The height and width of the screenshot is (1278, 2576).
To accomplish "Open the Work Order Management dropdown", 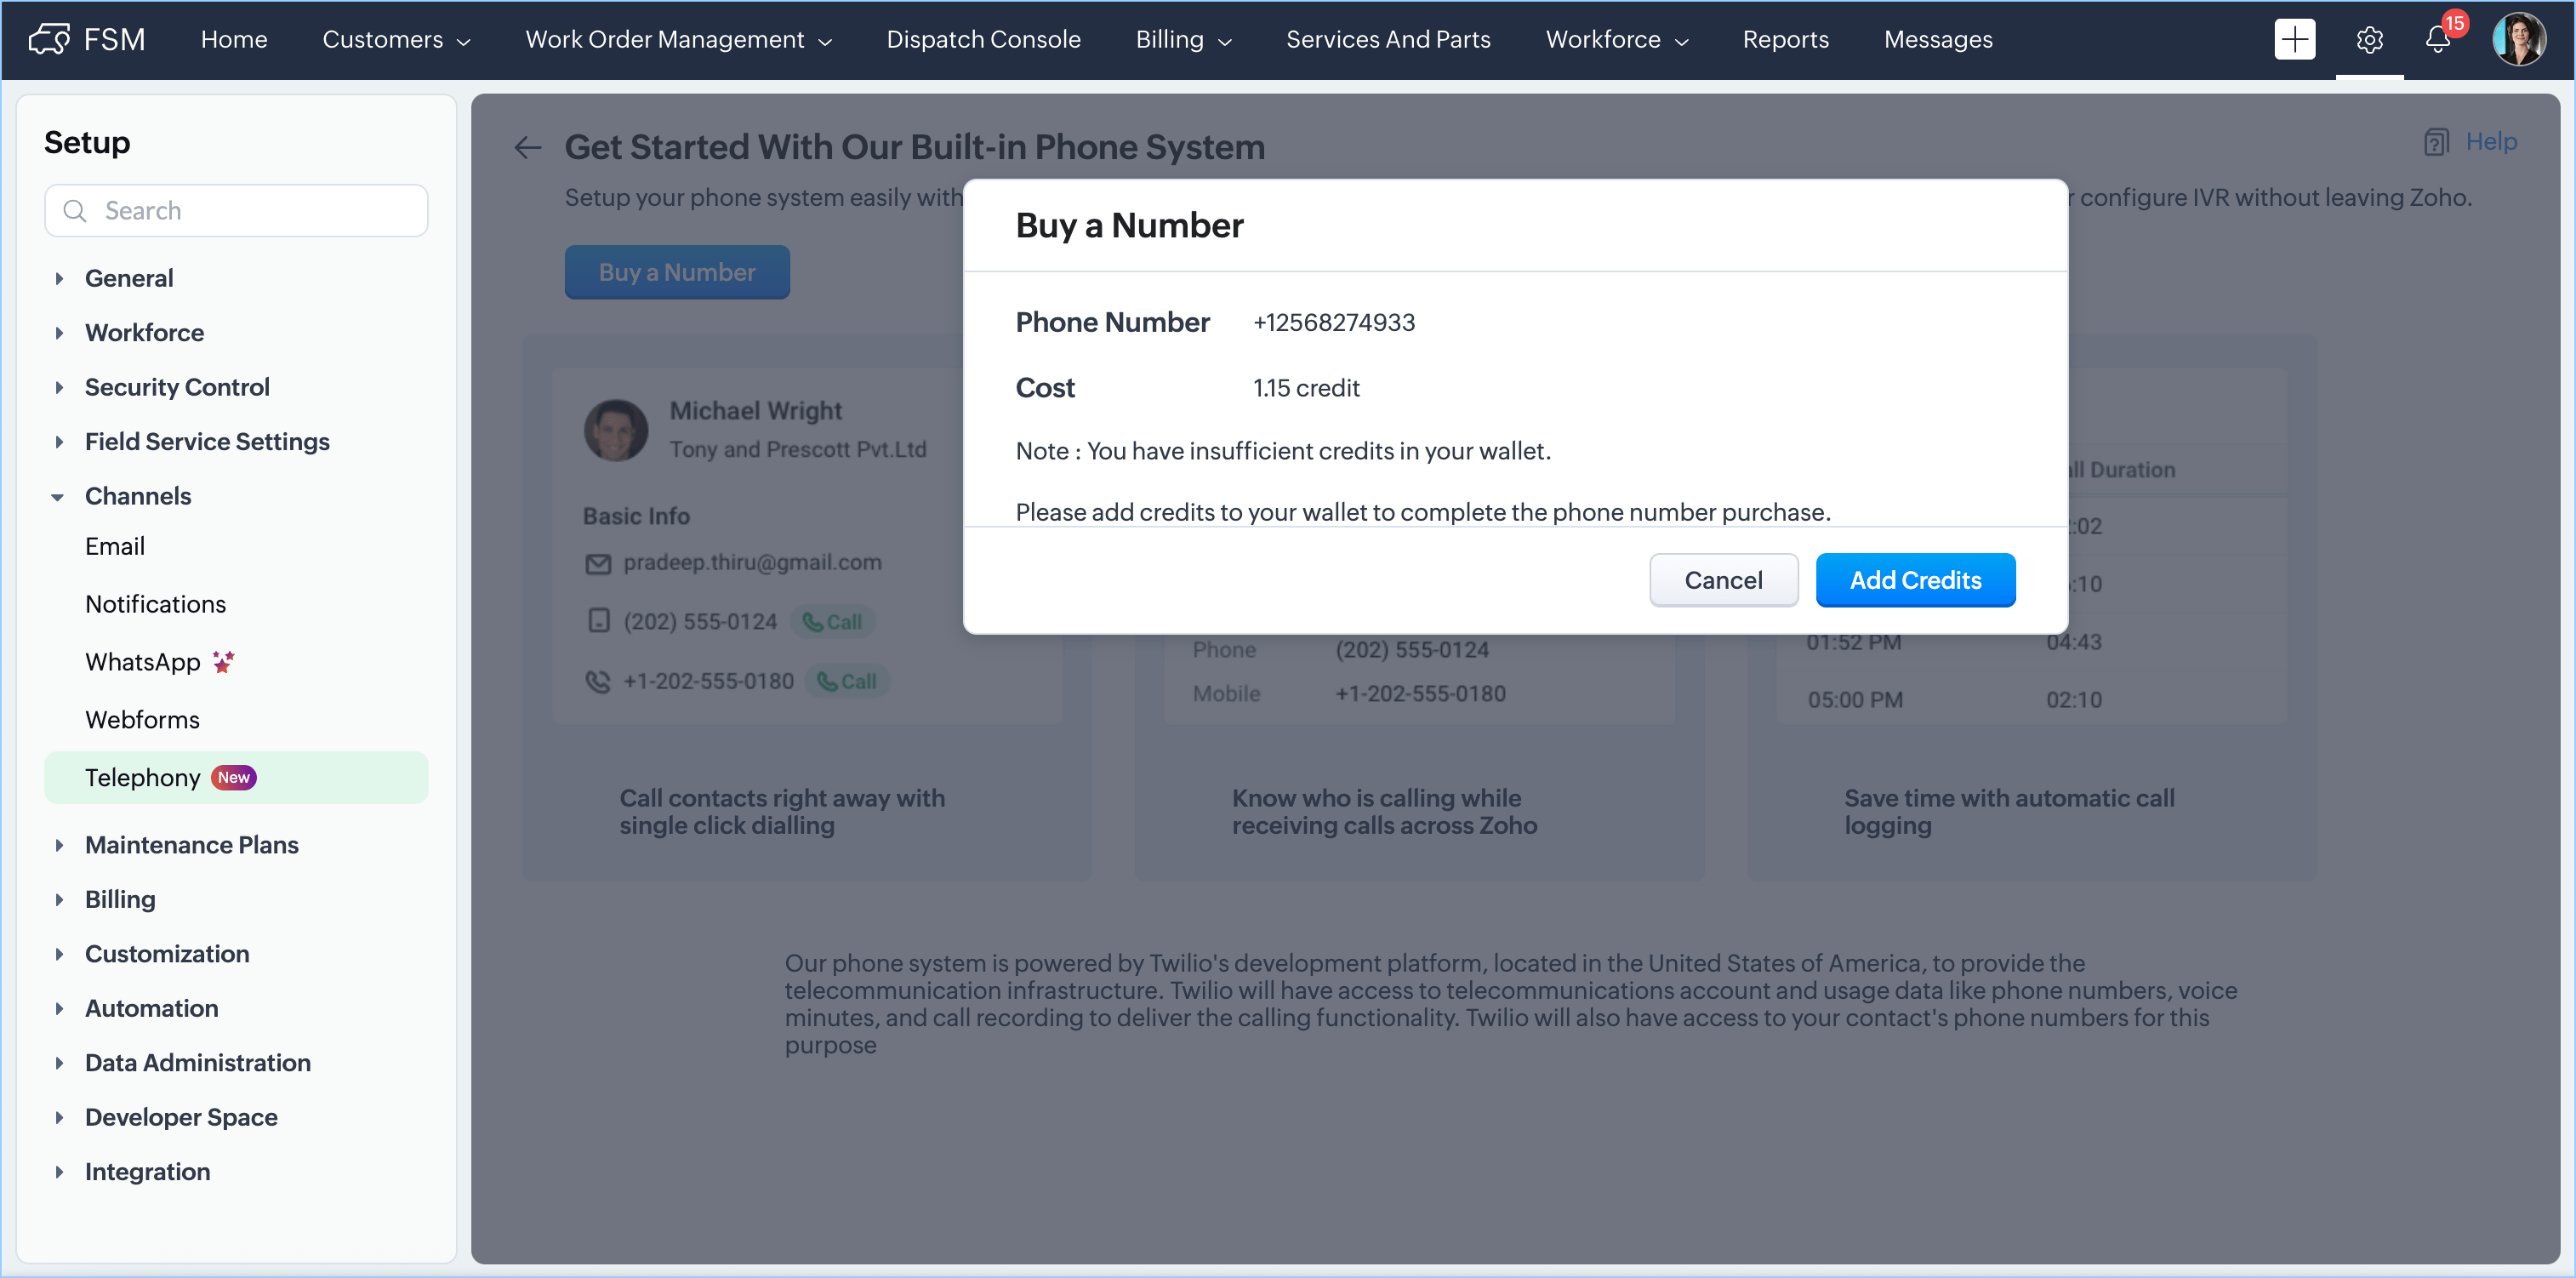I will tap(678, 40).
